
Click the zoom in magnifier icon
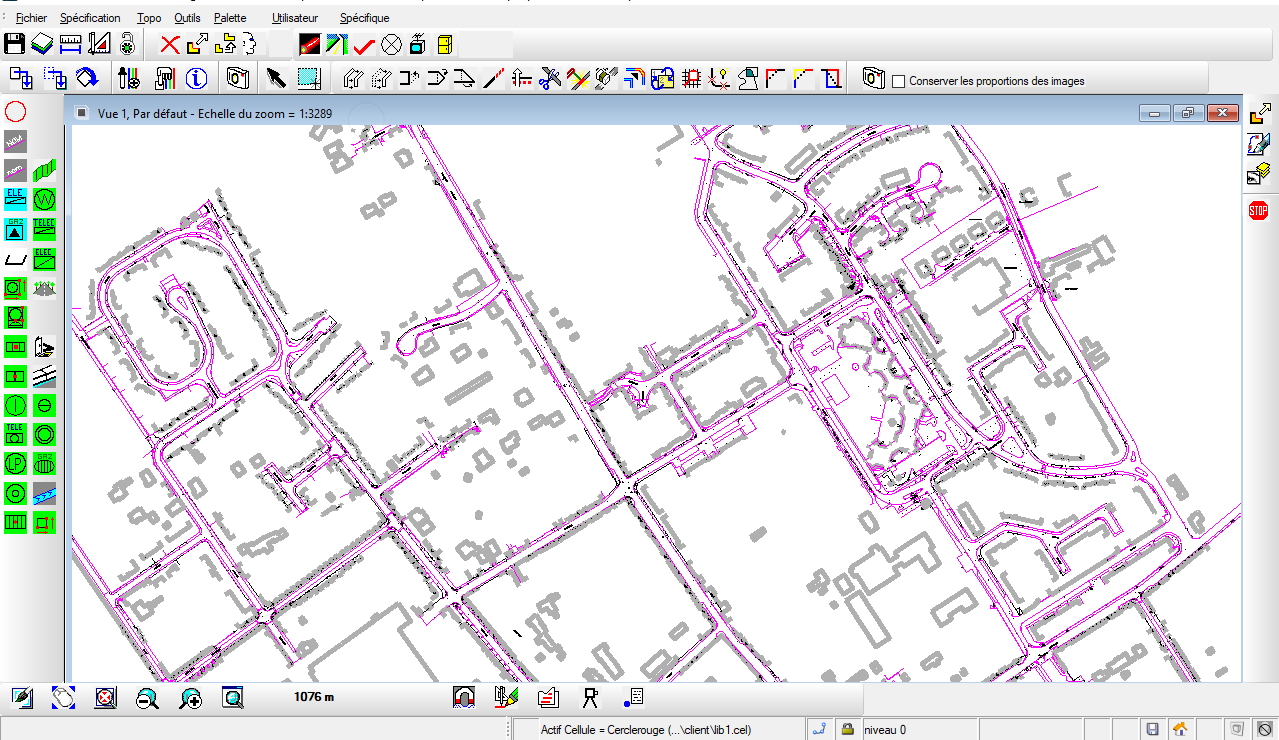click(x=190, y=698)
